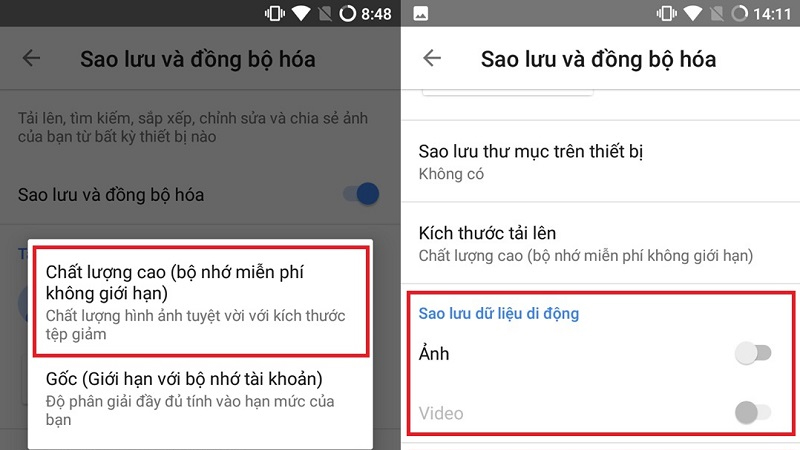Tap back arrow in left screen header

(x=31, y=58)
